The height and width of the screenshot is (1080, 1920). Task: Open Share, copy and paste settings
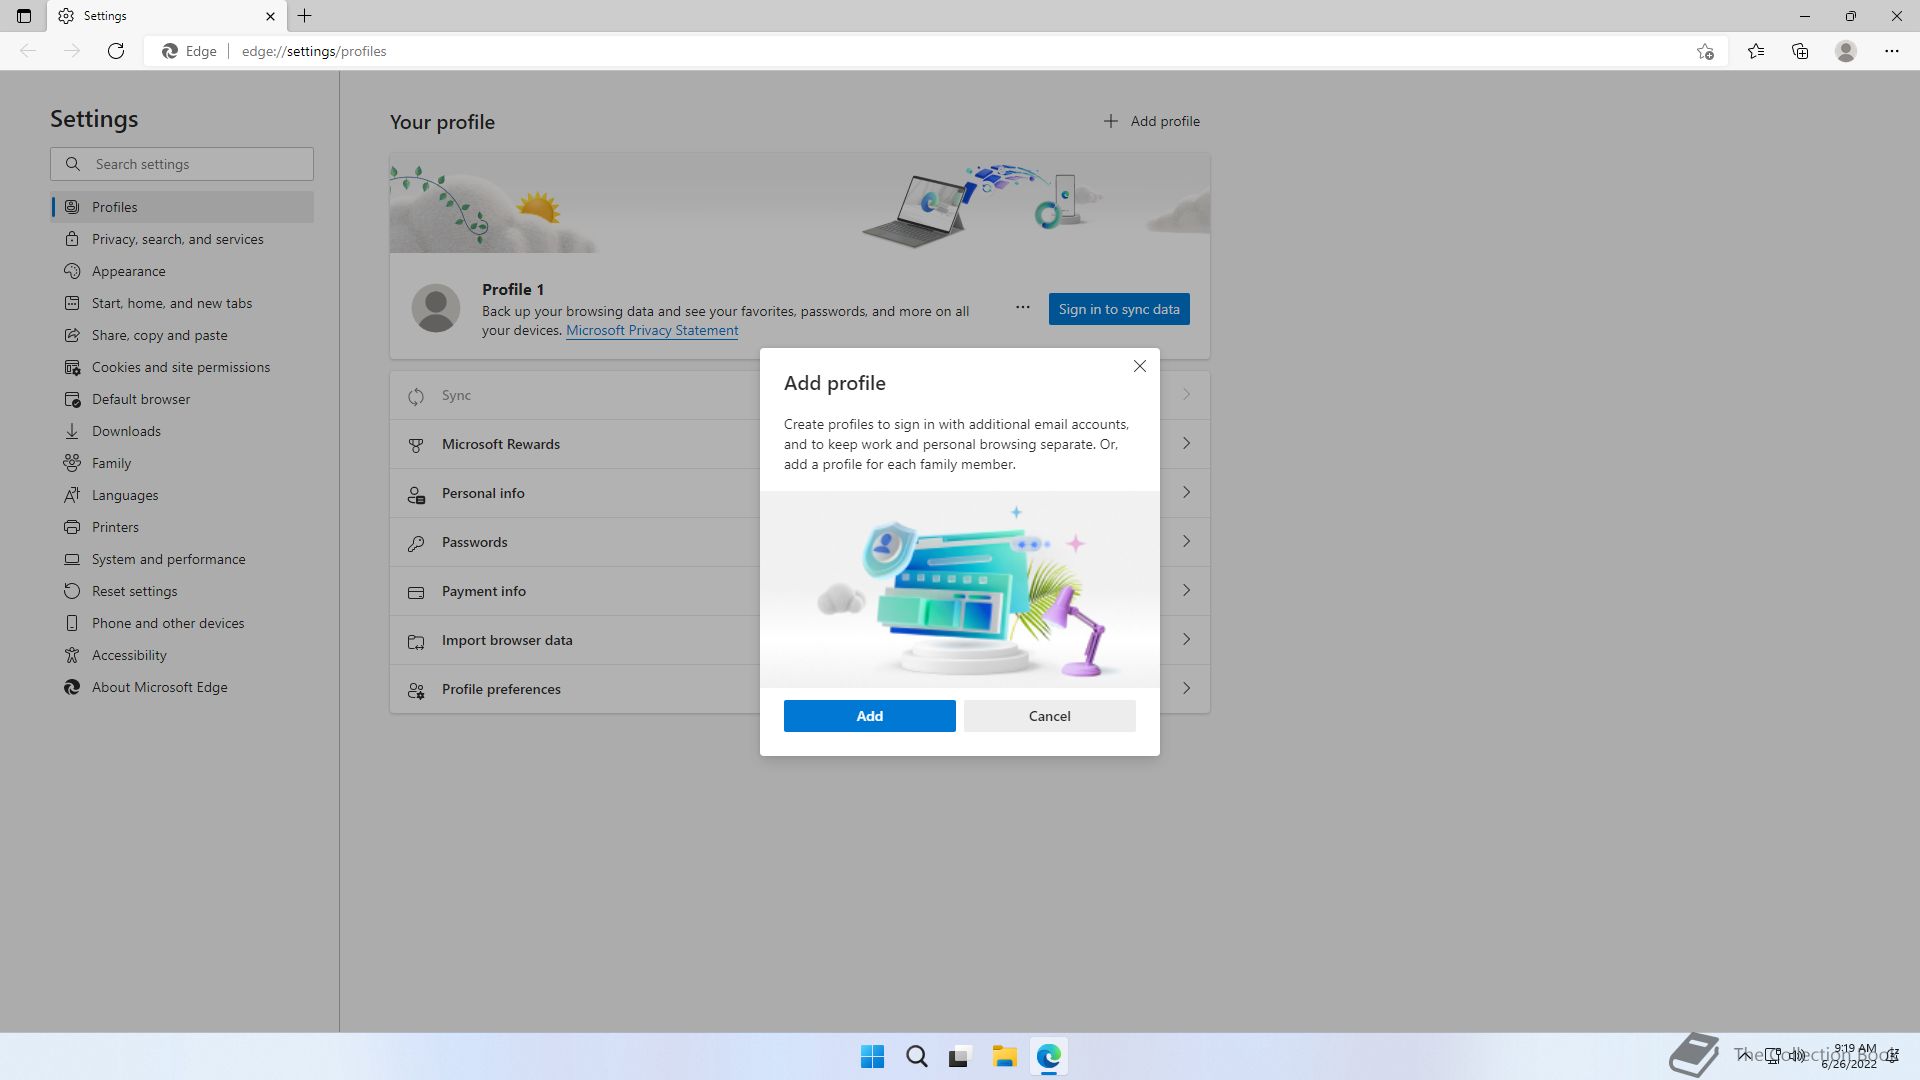pos(182,335)
